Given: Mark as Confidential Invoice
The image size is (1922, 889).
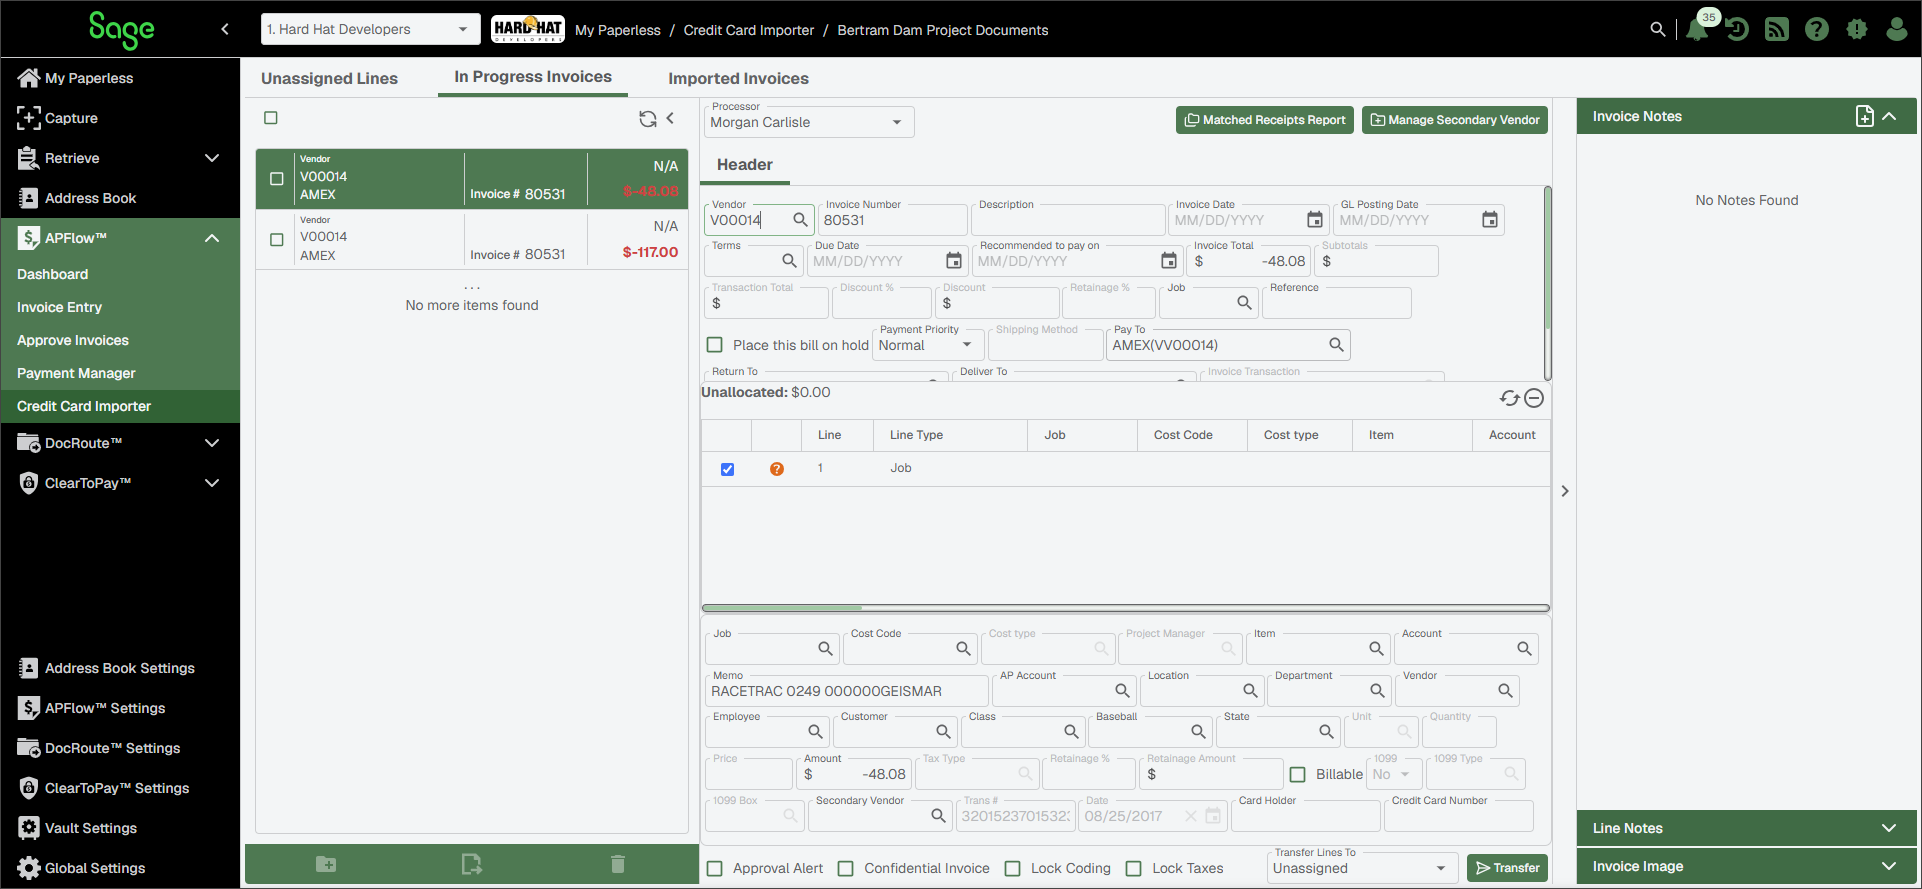Looking at the screenshot, I should click(846, 868).
